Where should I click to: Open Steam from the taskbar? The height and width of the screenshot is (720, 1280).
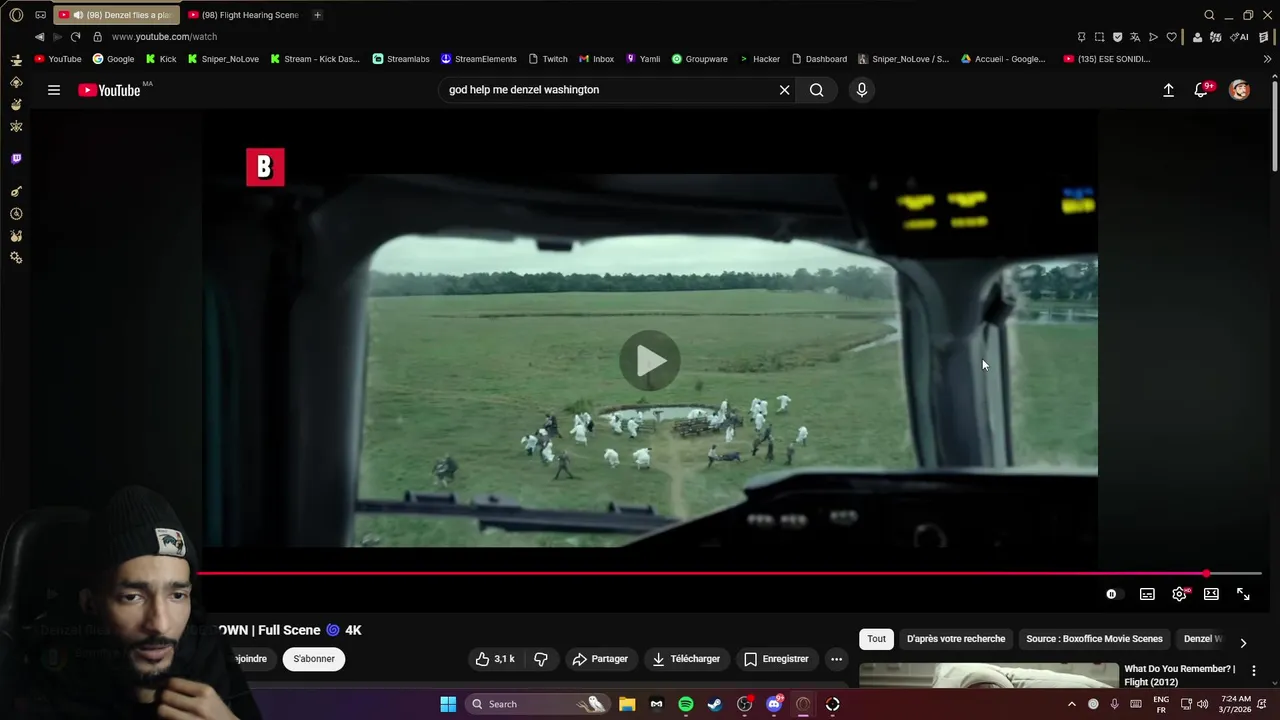(x=715, y=704)
